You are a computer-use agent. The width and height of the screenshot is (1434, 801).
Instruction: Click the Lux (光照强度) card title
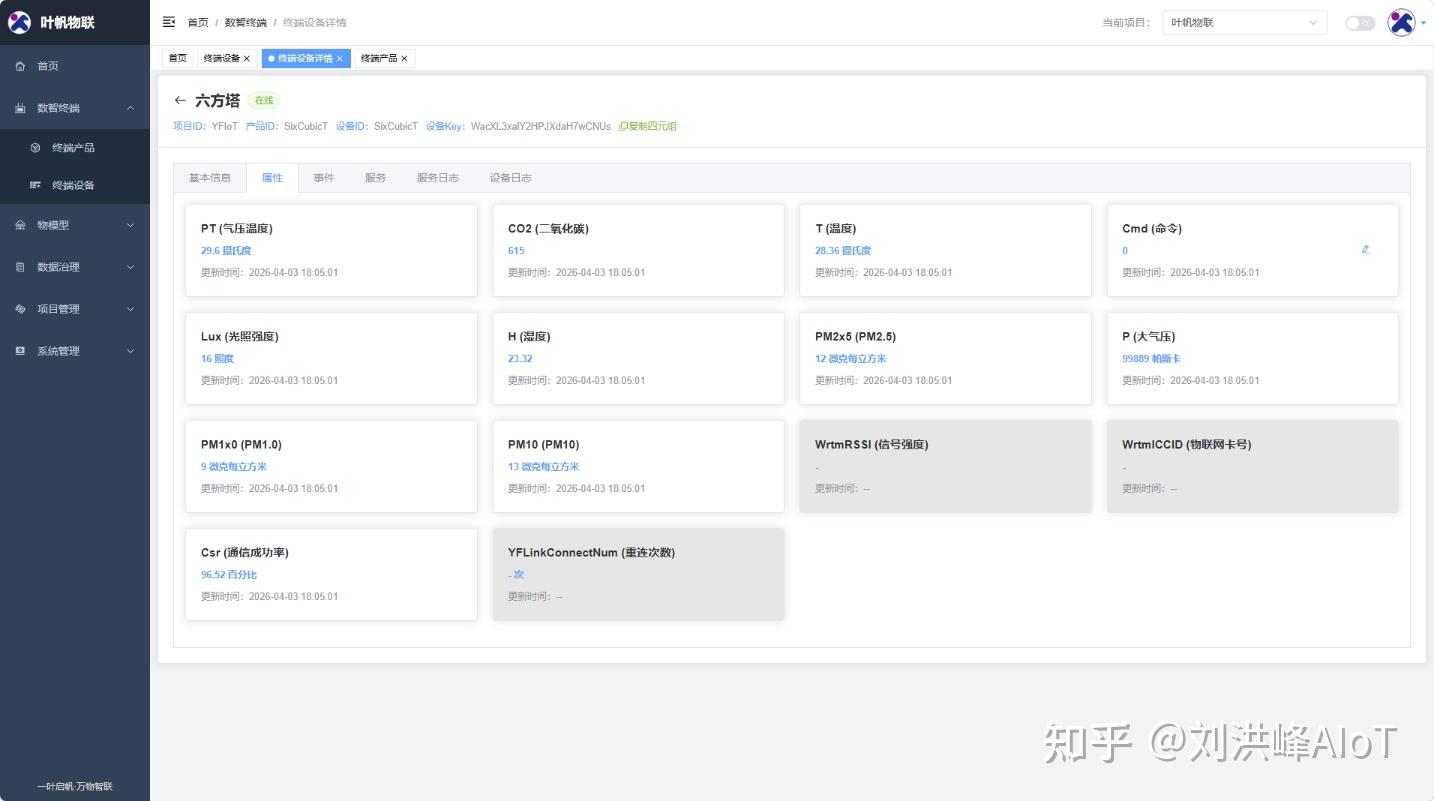coord(240,337)
